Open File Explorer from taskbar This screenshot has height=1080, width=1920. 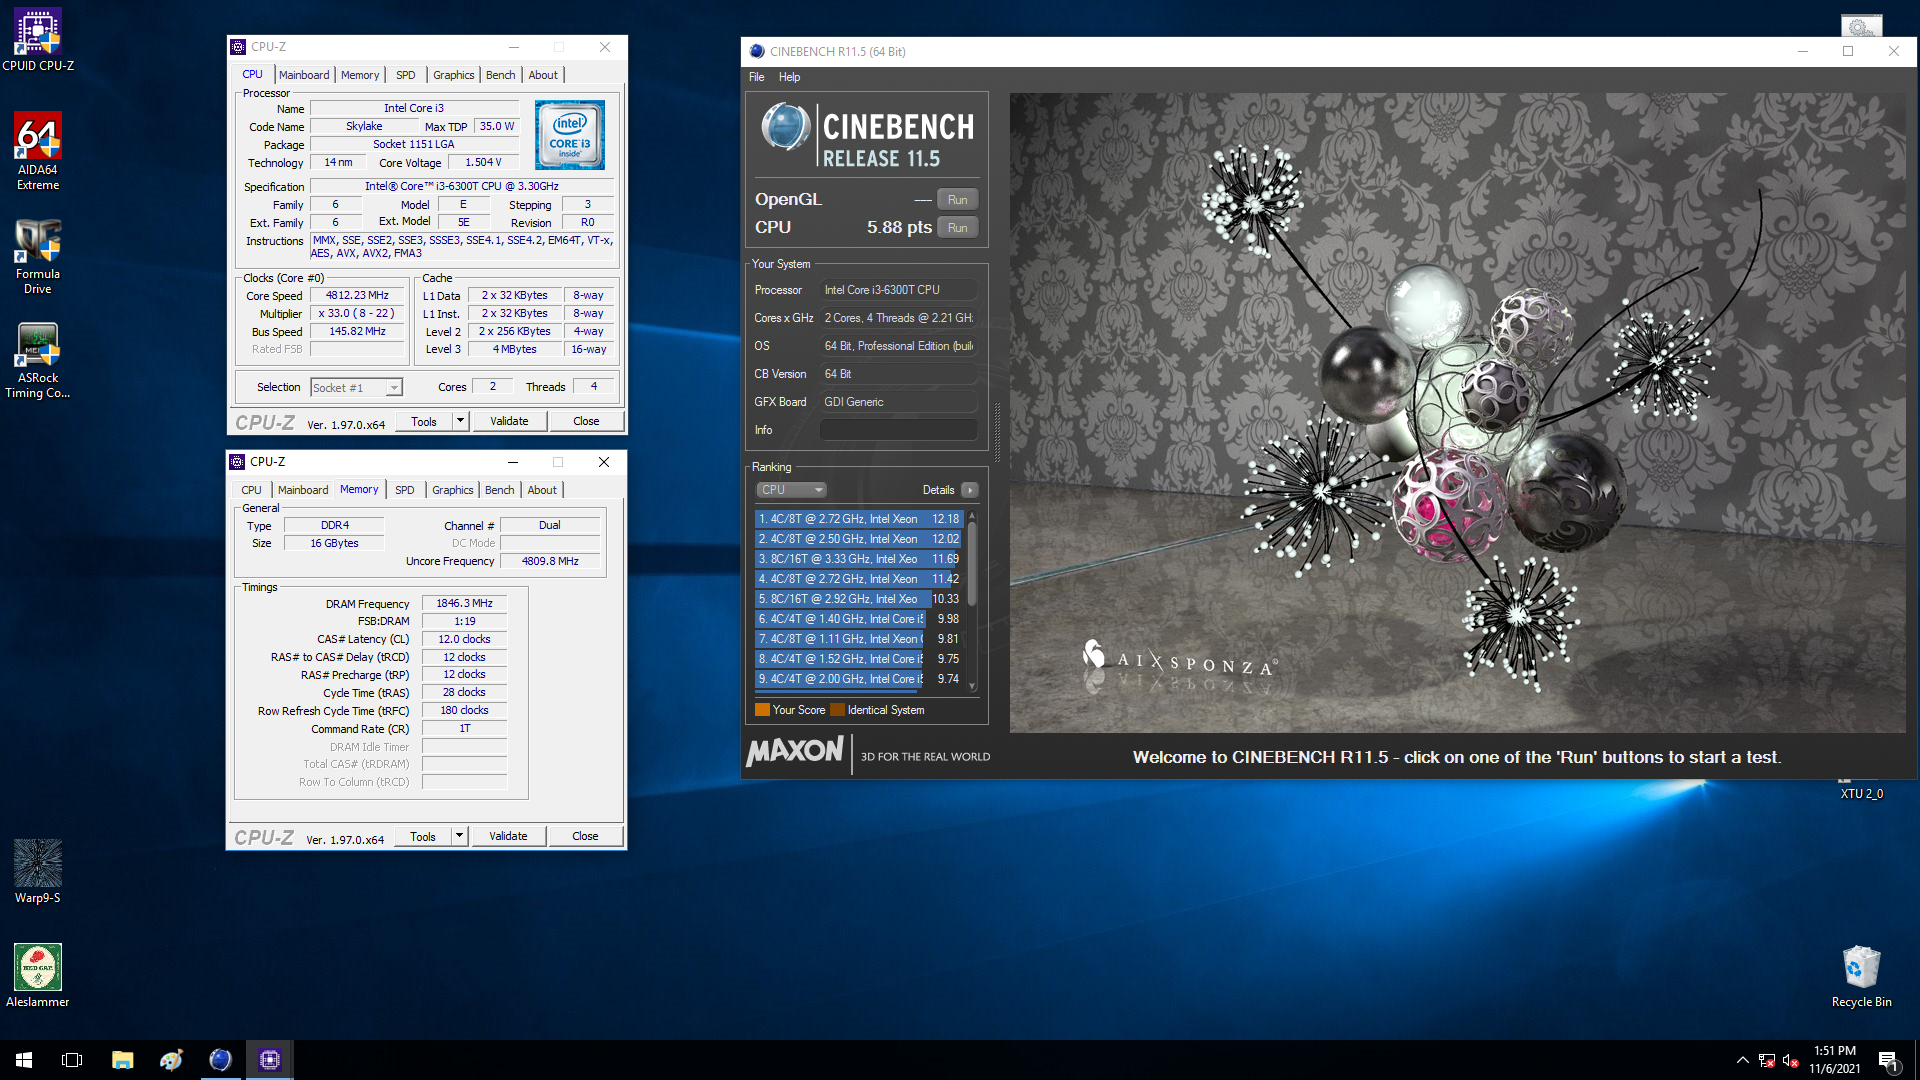pos(122,1060)
